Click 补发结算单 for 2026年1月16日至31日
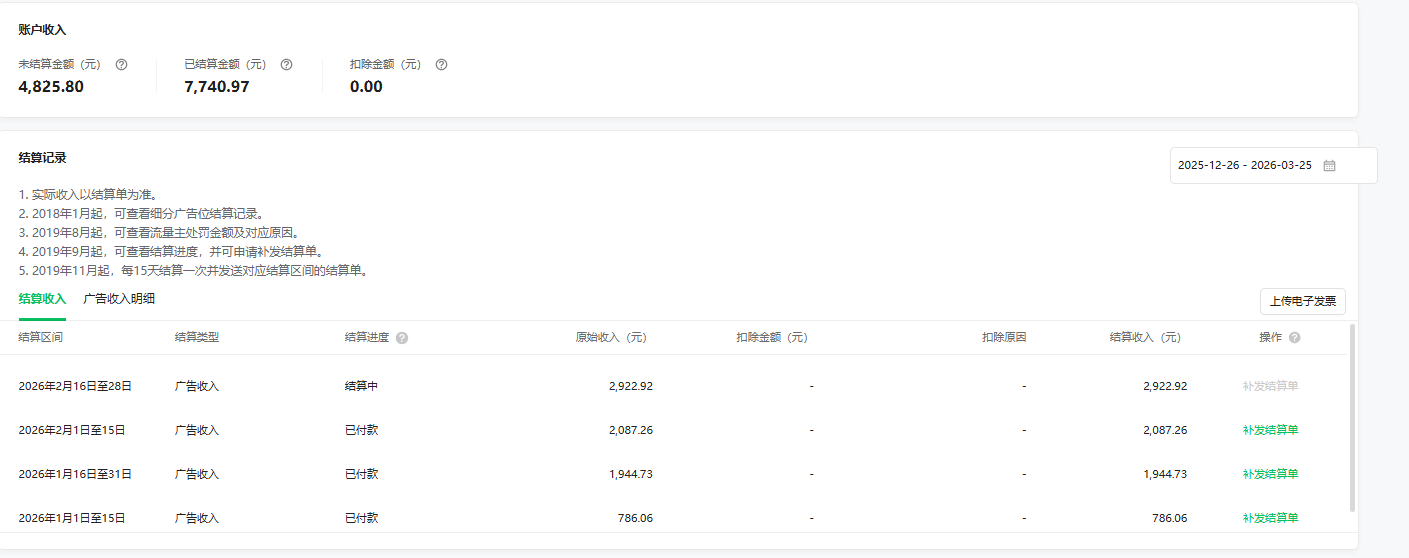 point(1270,474)
